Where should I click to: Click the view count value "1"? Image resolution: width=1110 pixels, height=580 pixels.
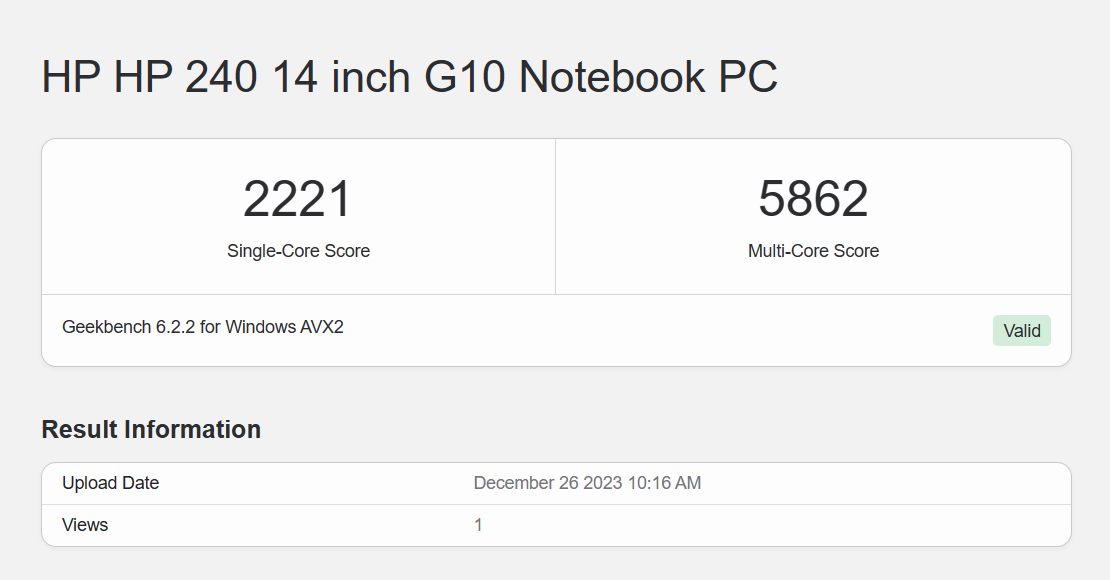(478, 525)
